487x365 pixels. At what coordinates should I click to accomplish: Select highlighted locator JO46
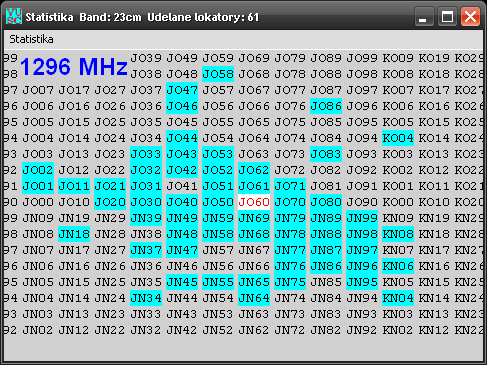(x=182, y=106)
